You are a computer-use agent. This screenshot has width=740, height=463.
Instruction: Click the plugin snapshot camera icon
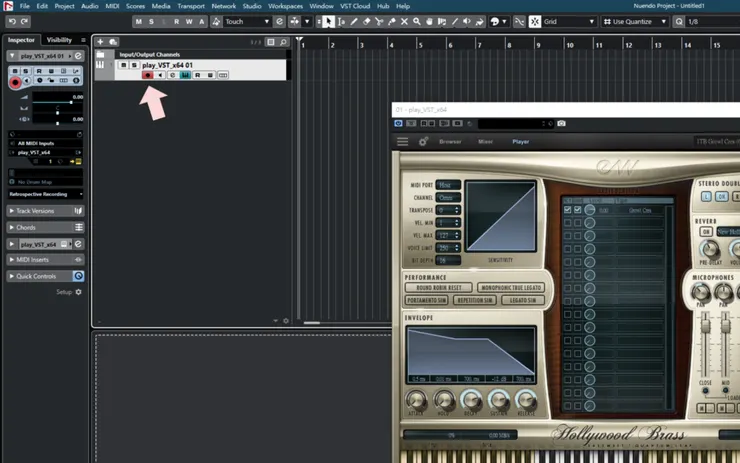coord(561,124)
